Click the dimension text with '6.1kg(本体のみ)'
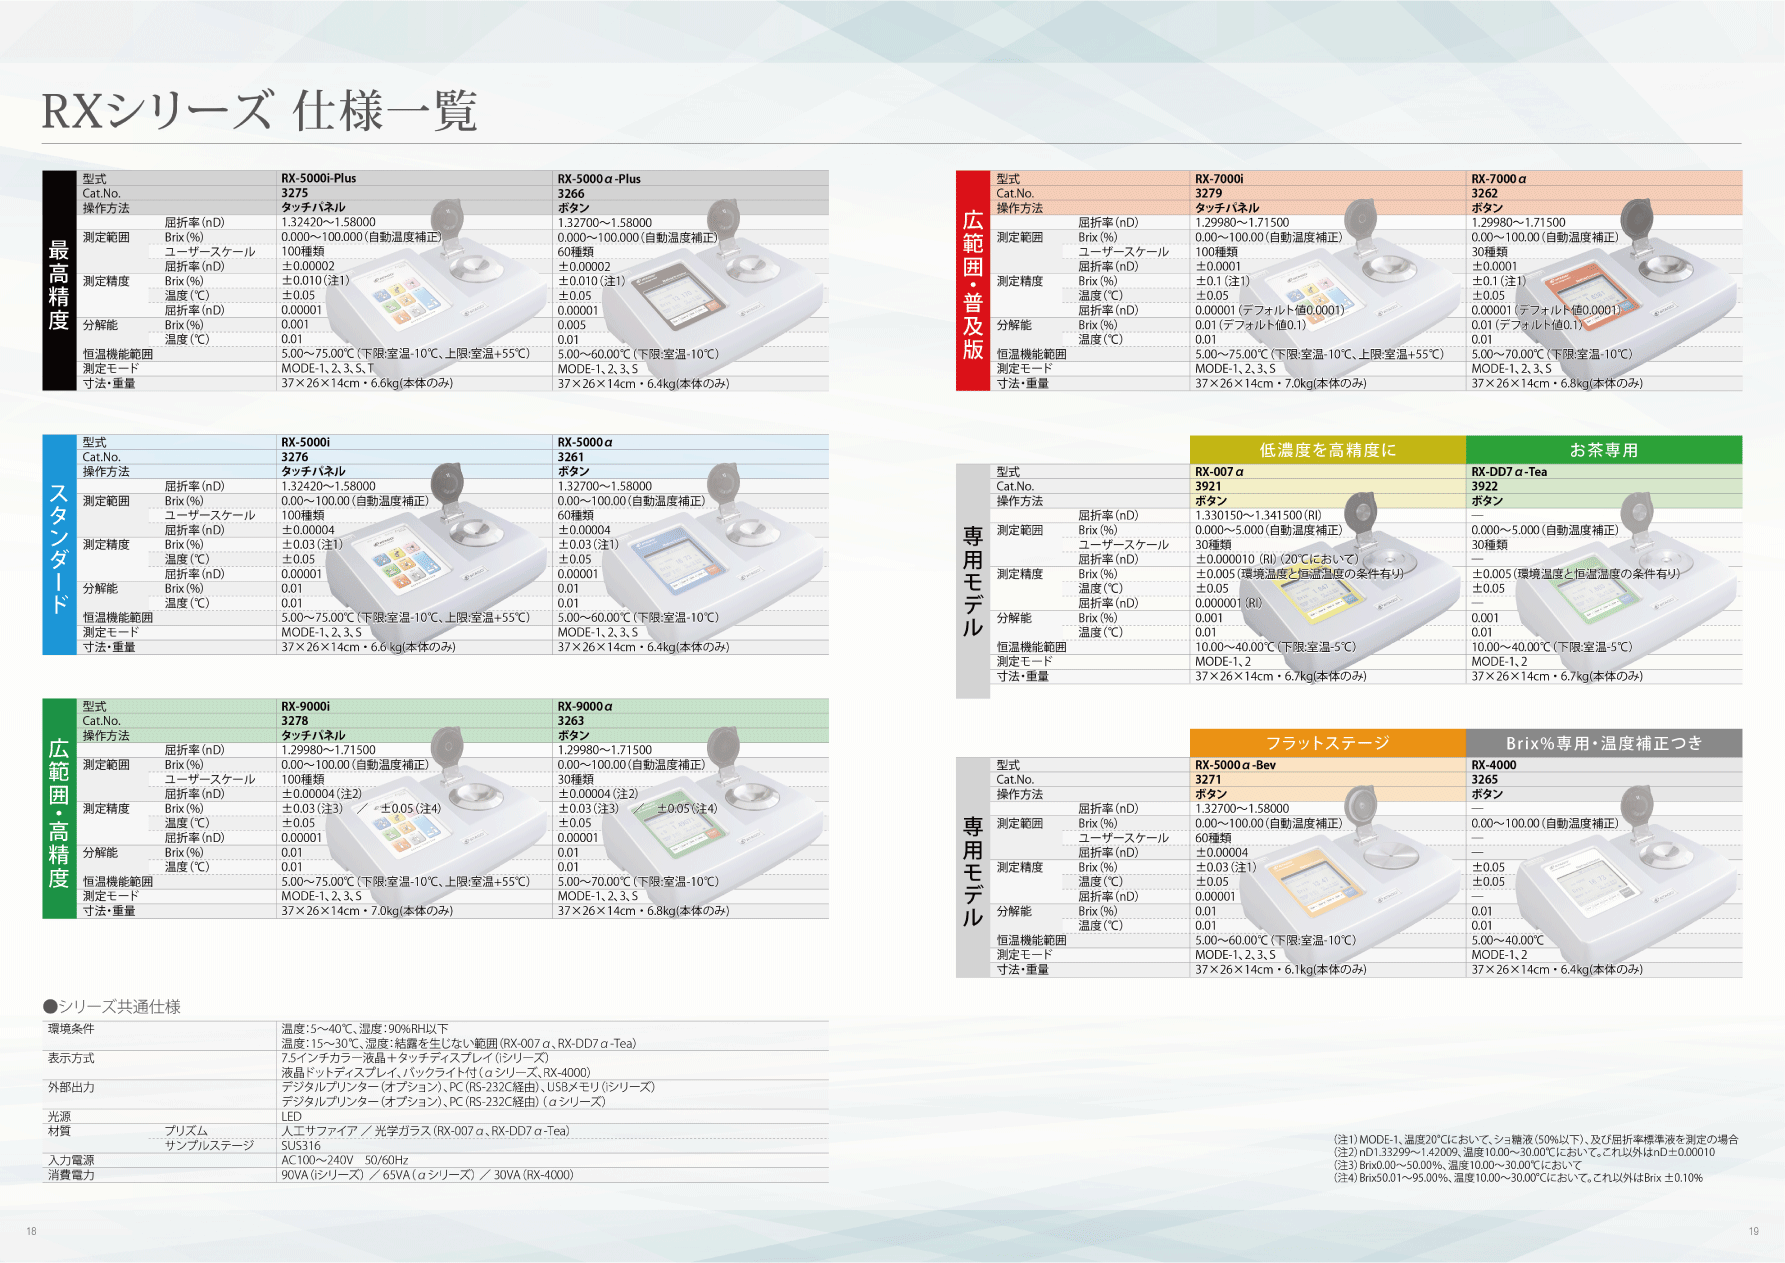1785x1263 pixels. click(1281, 970)
